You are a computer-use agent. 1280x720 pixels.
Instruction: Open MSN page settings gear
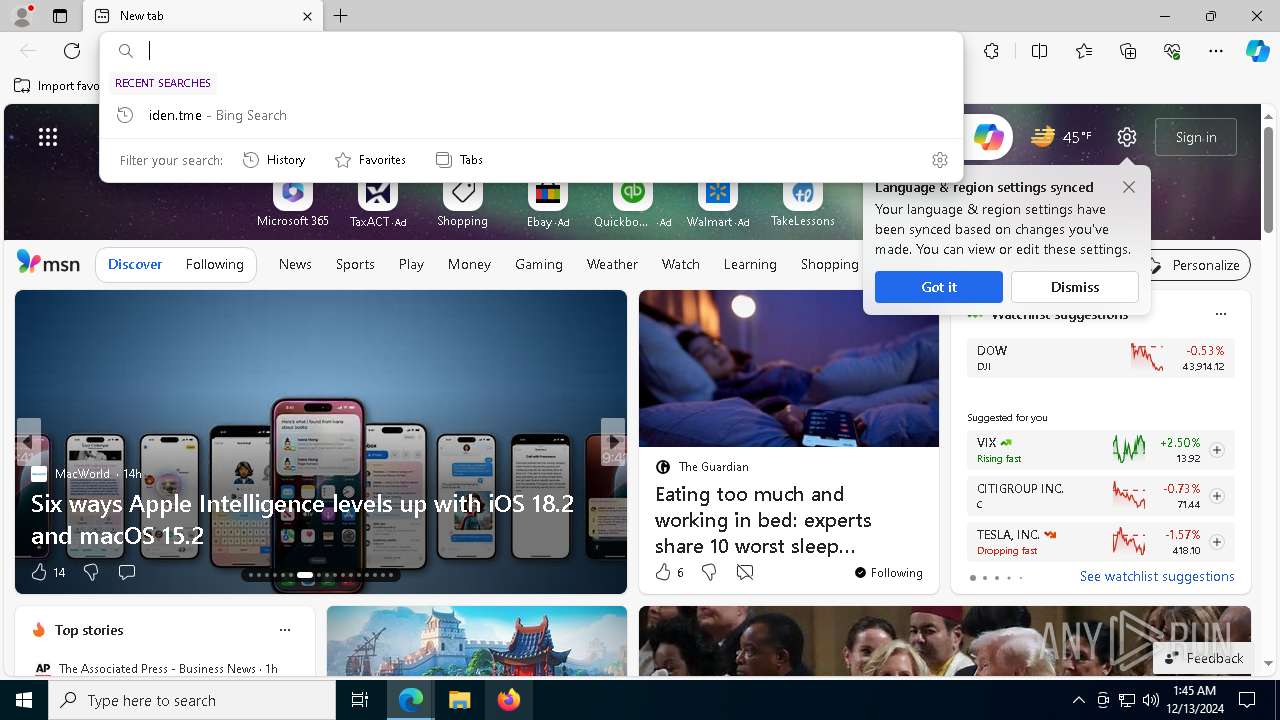tap(1127, 137)
